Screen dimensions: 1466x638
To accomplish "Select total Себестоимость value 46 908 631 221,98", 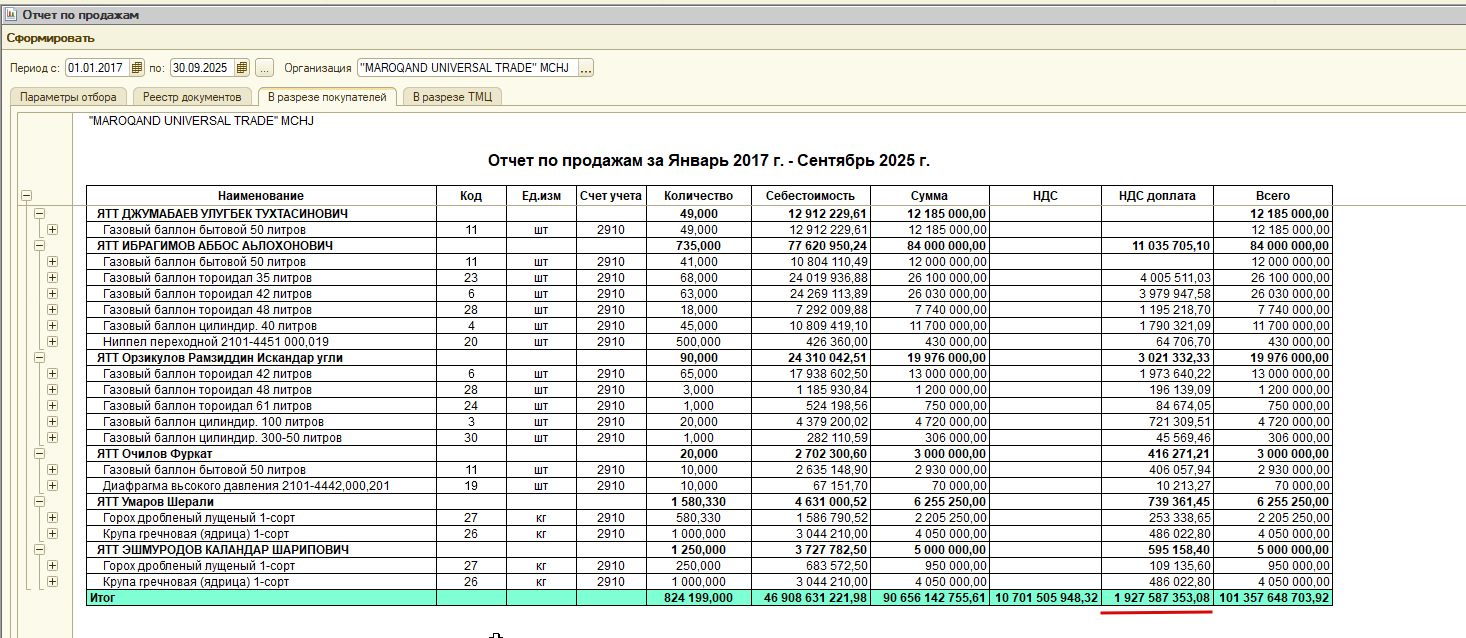I will click(x=810, y=597).
